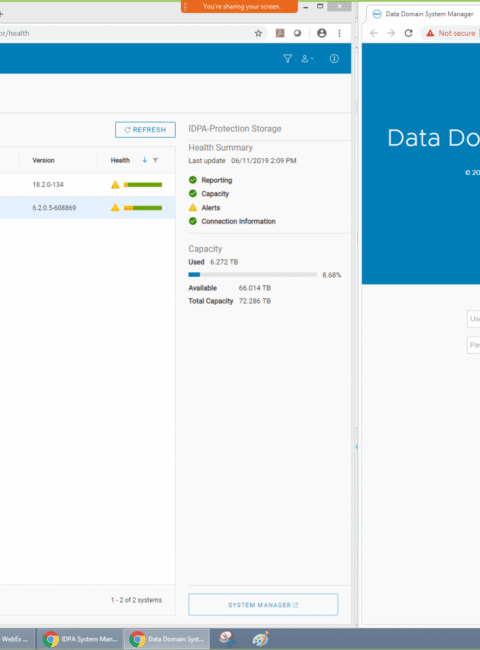Click the capacity usage progress bar

tap(252, 275)
